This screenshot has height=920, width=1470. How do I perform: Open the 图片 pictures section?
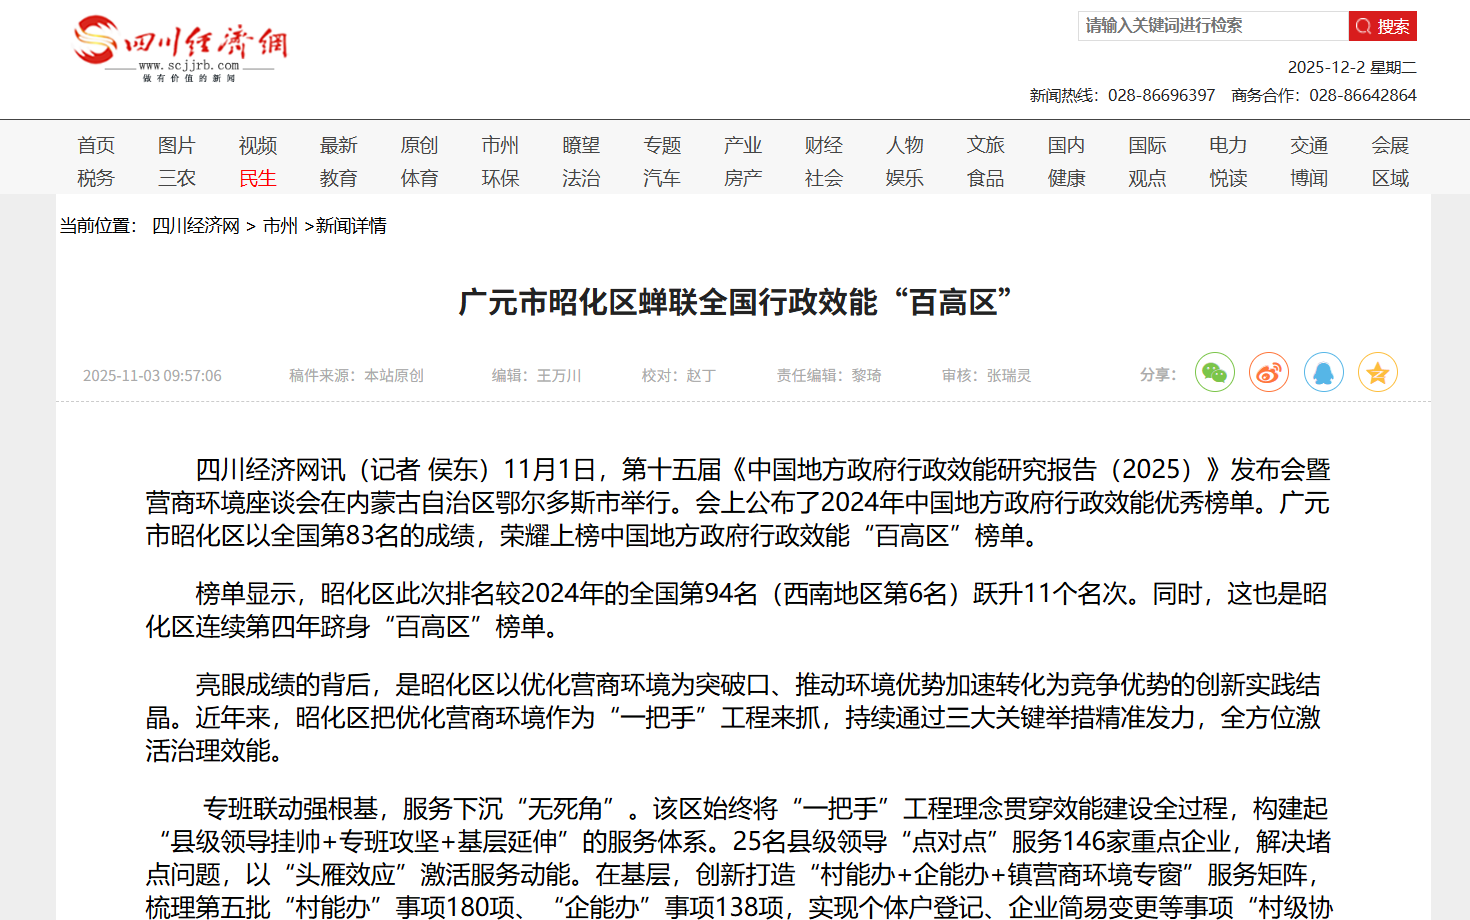click(177, 146)
